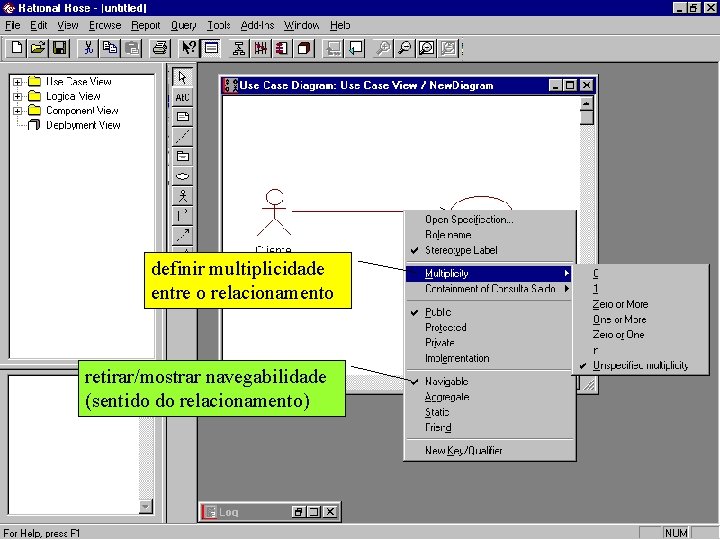Image resolution: width=720 pixels, height=540 pixels.
Task: Click diagram window scroll-up arrow
Action: point(586,104)
